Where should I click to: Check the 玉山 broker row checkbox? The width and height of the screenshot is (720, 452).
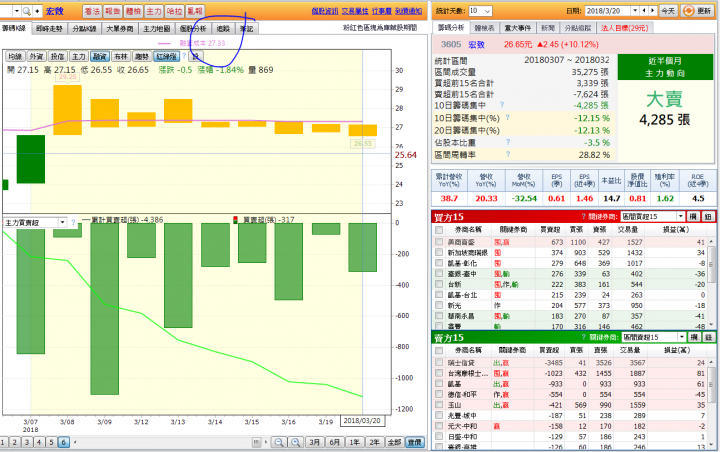[x=439, y=405]
